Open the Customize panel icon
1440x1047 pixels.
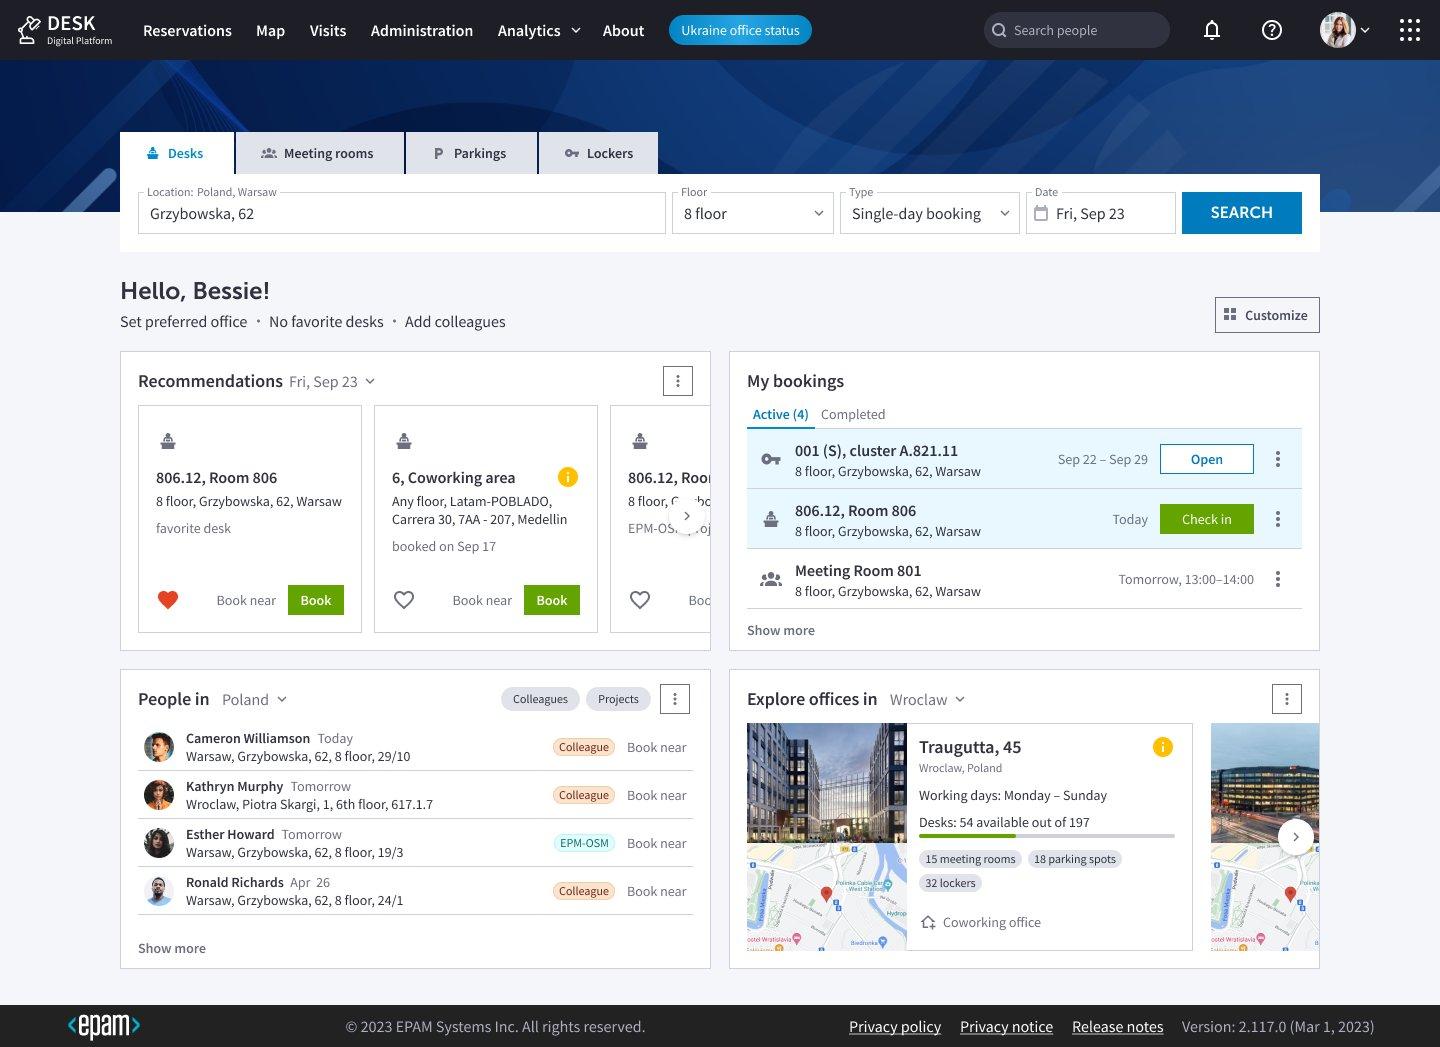coord(1231,314)
